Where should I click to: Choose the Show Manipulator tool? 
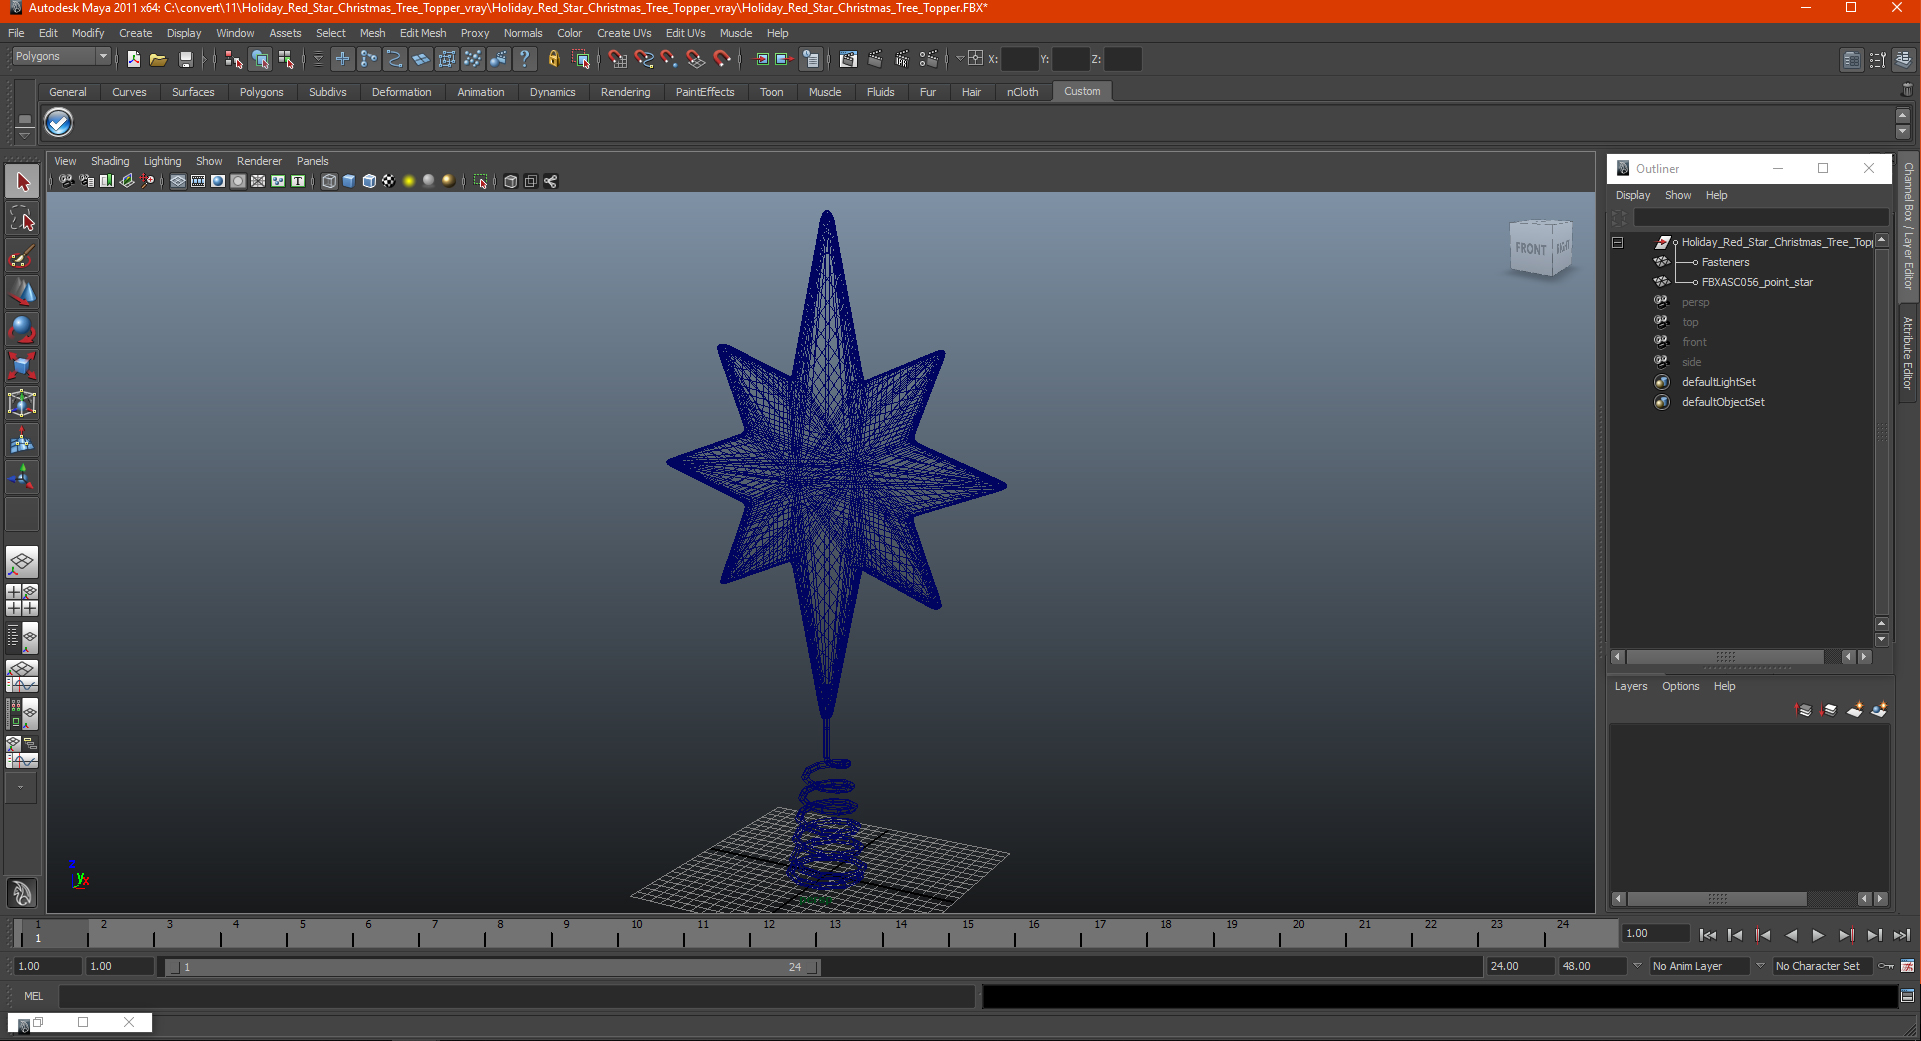click(22, 477)
